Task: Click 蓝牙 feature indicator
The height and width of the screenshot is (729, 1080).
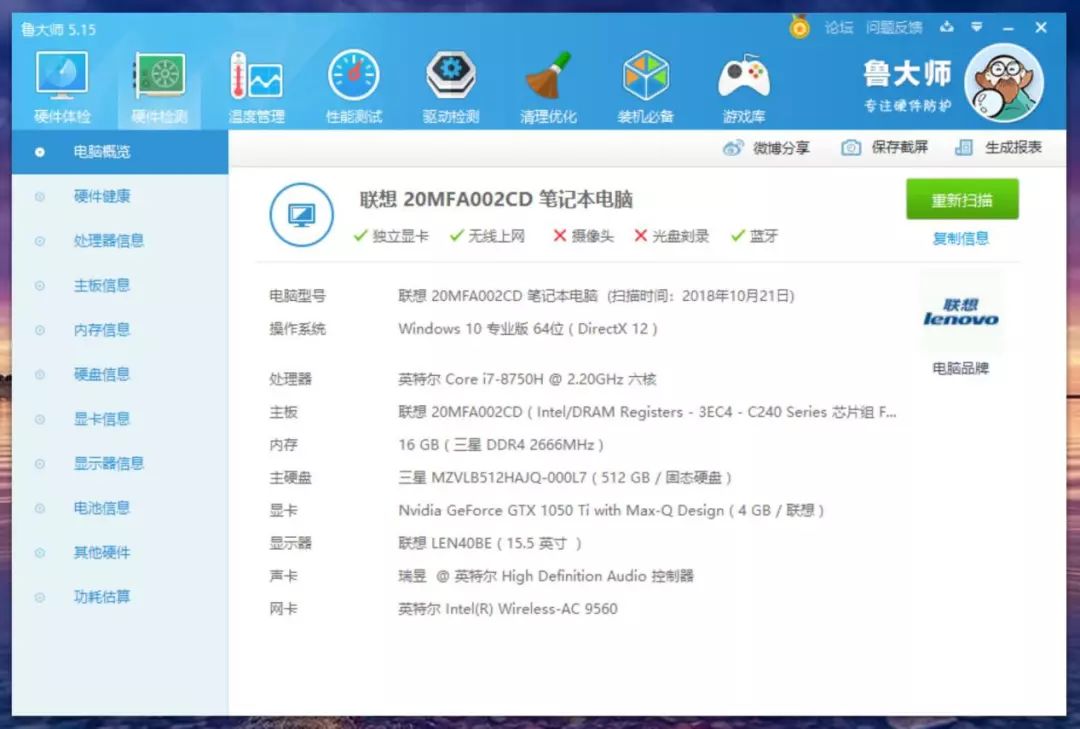Action: pos(755,236)
